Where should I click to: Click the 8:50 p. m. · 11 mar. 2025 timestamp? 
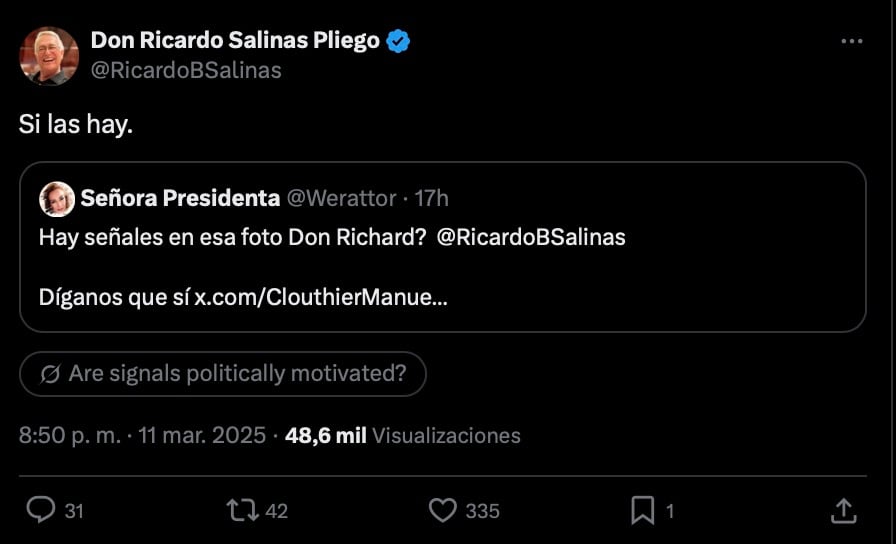(143, 436)
